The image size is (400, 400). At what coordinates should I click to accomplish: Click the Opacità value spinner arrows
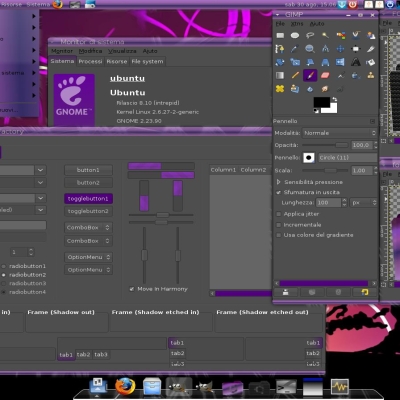tap(376, 145)
